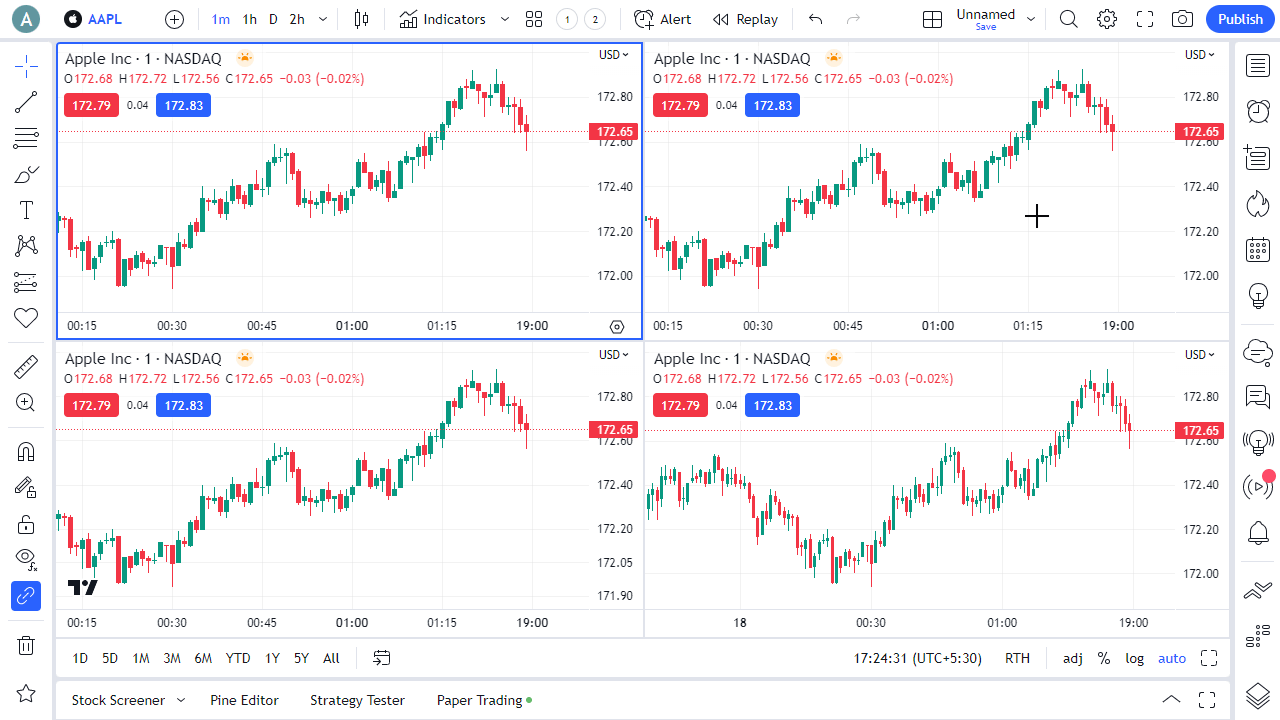Click the magnet mode icon
The height and width of the screenshot is (720, 1280).
26,451
